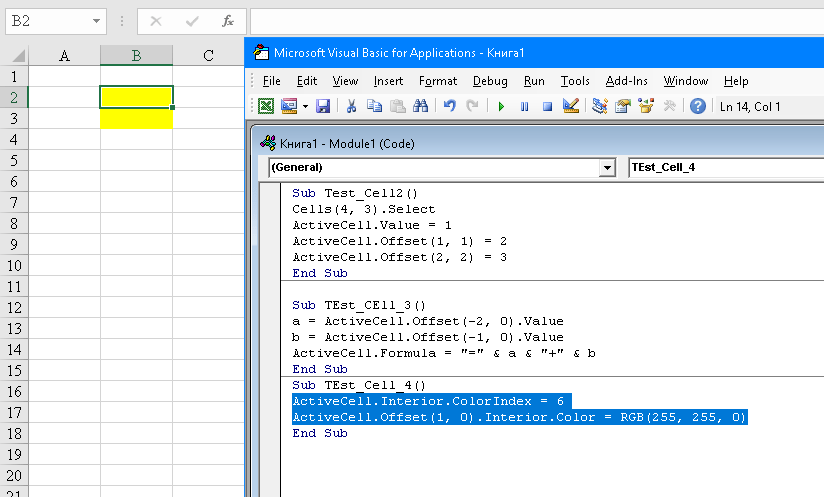
Task: Stop execution with the Reset square icon
Action: (547, 107)
